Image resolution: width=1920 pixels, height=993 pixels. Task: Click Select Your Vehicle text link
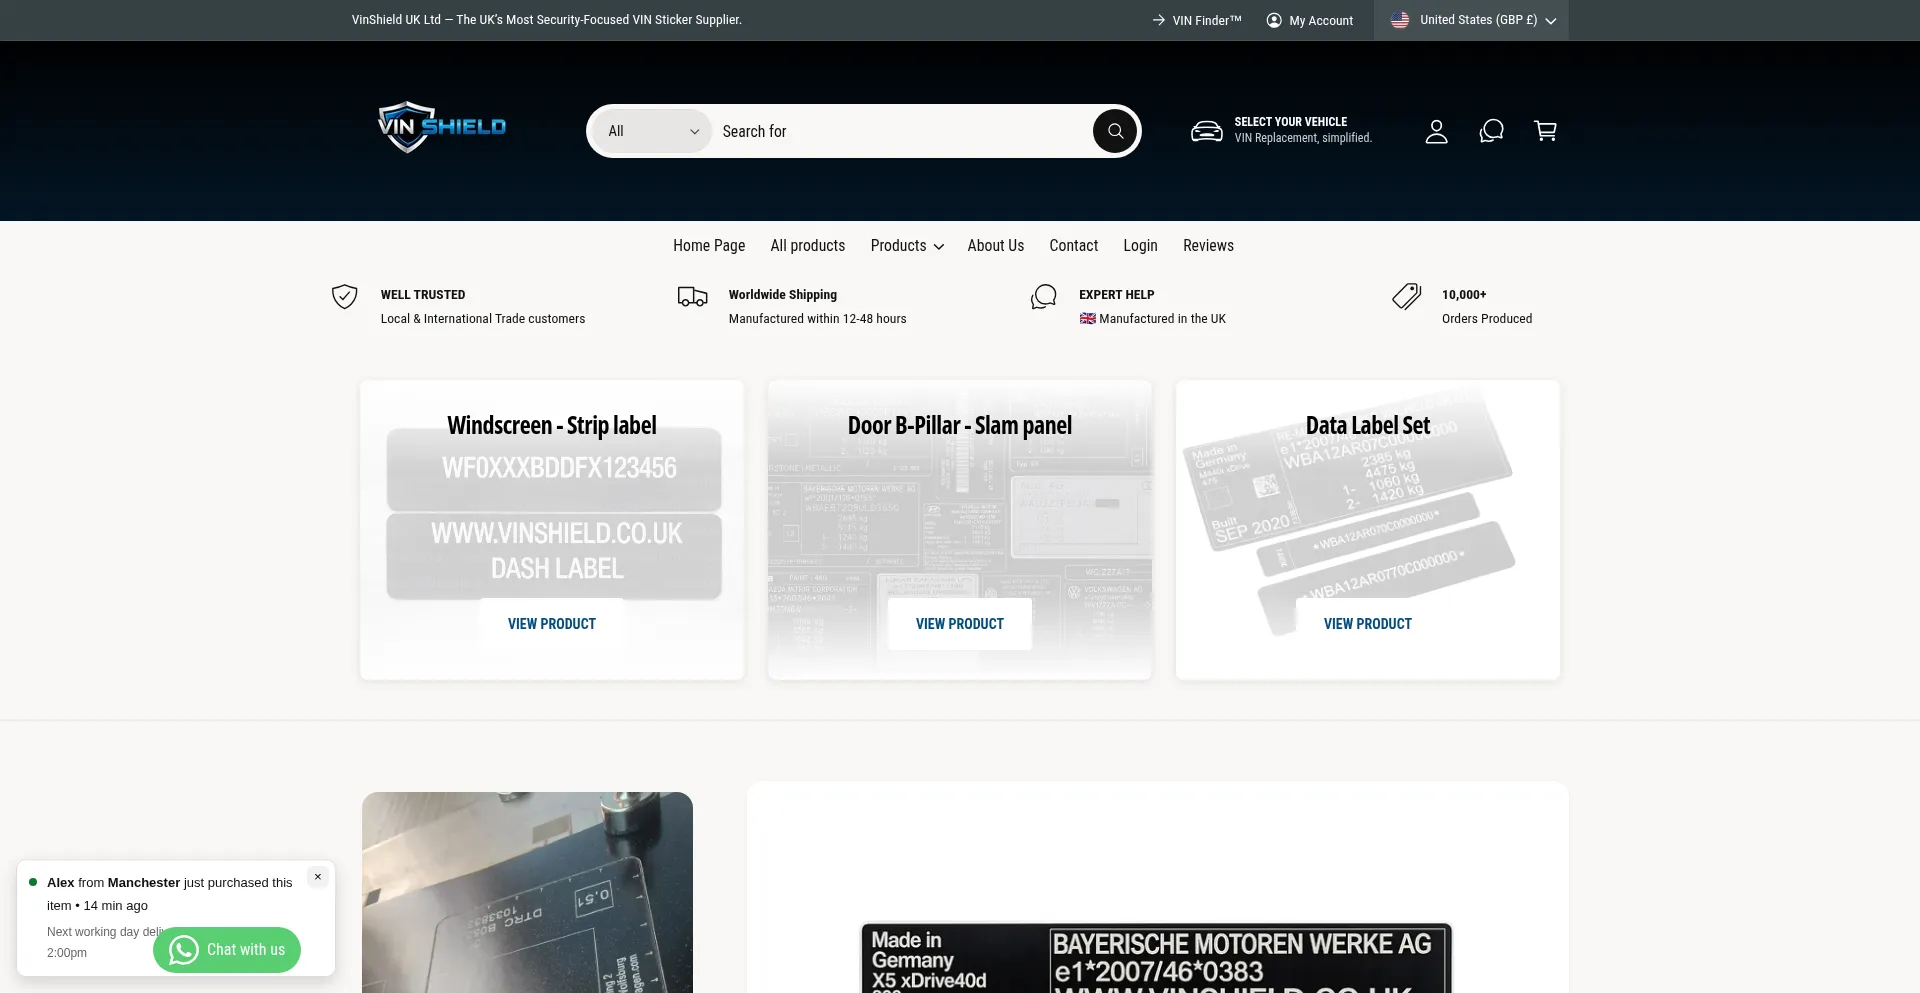pos(1290,122)
